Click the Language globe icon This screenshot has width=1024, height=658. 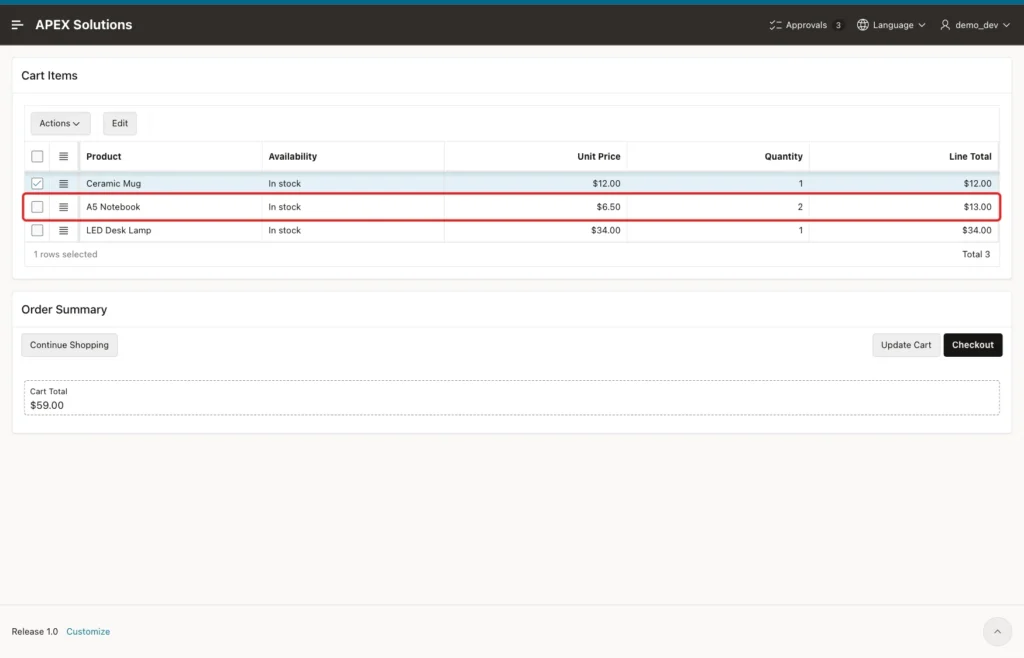click(863, 25)
